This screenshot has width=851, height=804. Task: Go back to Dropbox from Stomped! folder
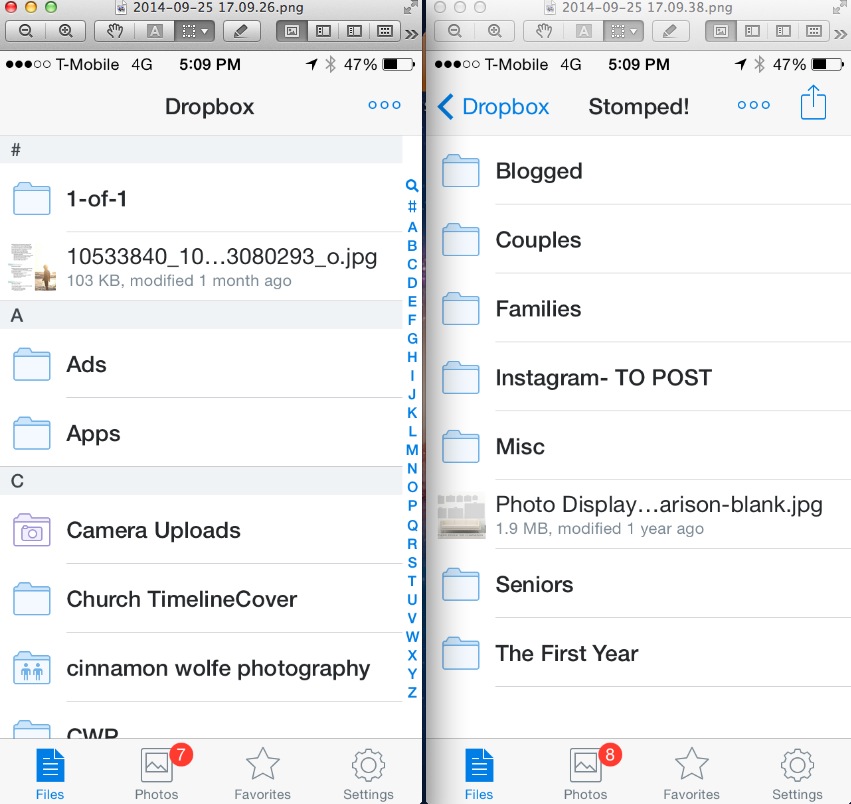[x=493, y=106]
